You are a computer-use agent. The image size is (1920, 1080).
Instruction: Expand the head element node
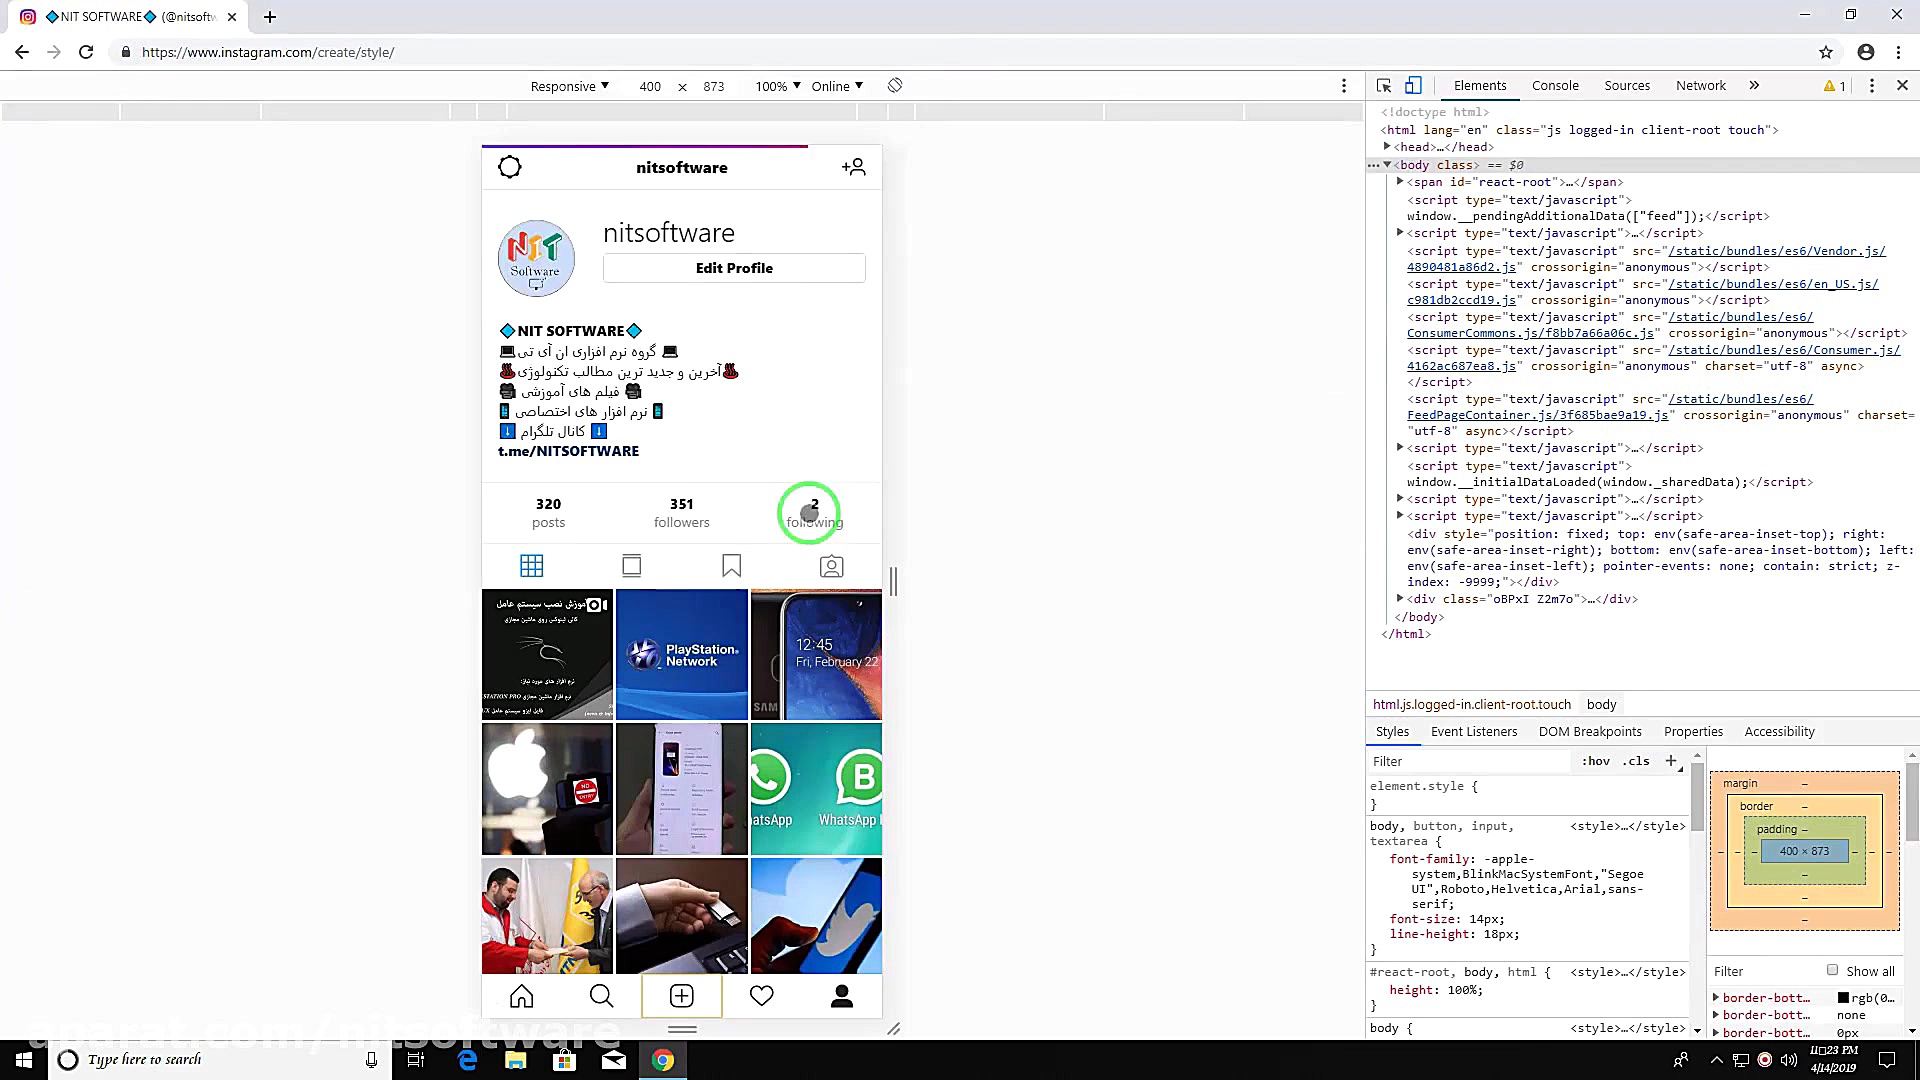click(1388, 147)
